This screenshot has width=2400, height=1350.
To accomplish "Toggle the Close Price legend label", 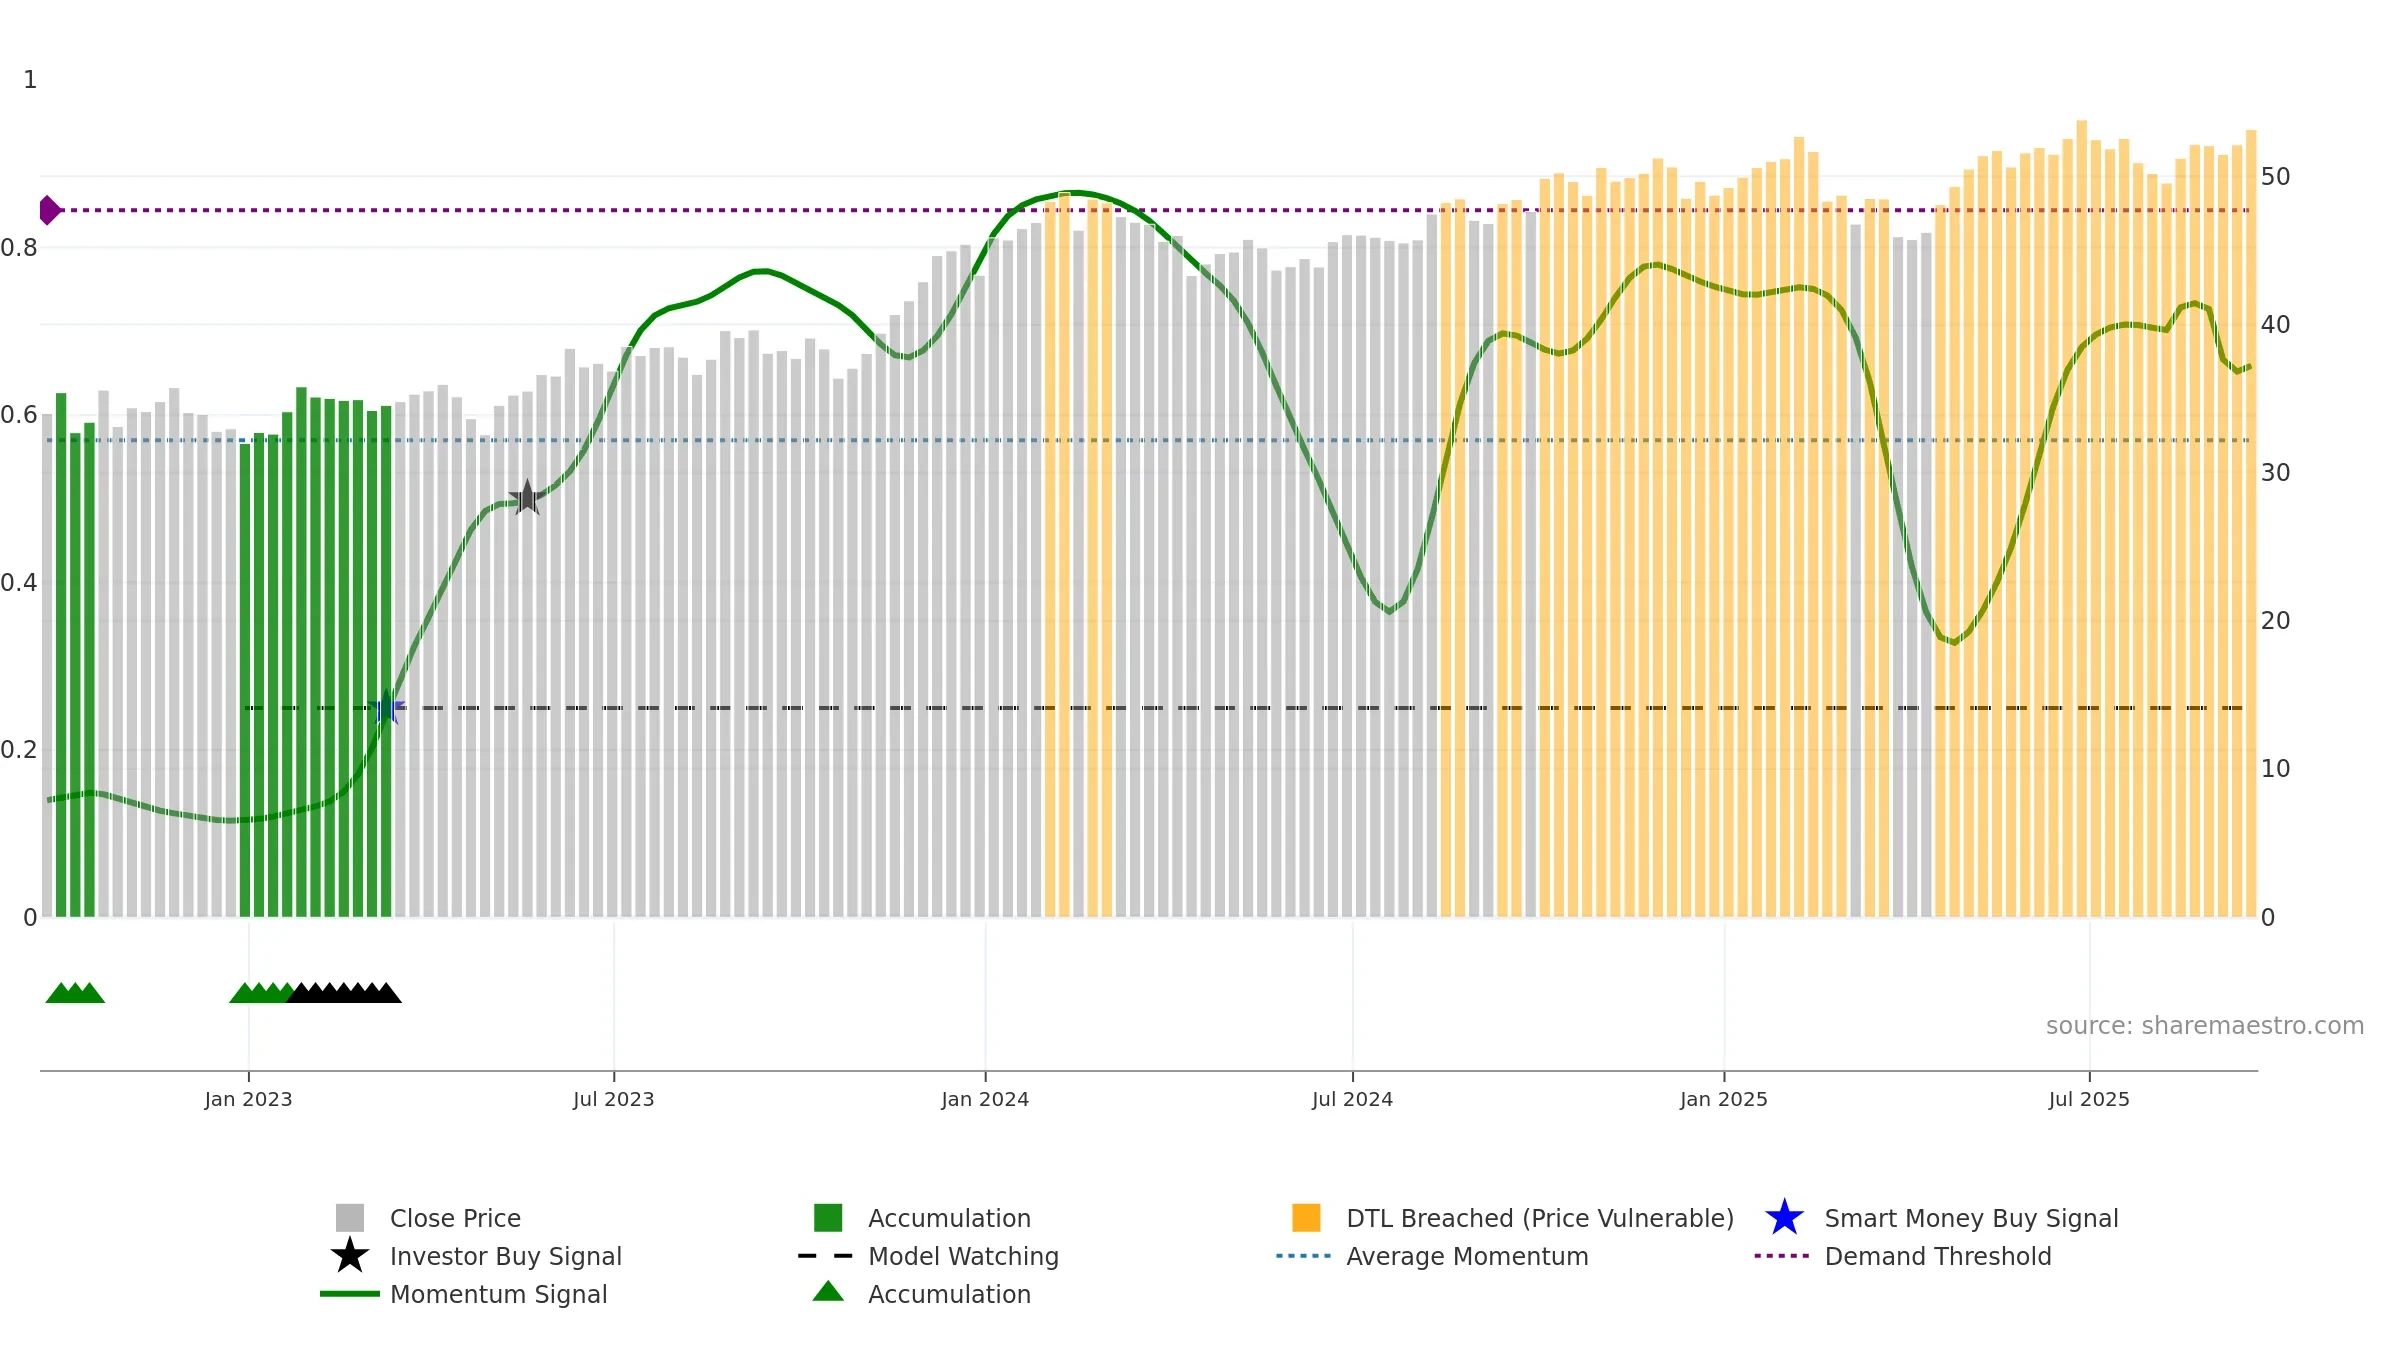I will click(455, 1218).
